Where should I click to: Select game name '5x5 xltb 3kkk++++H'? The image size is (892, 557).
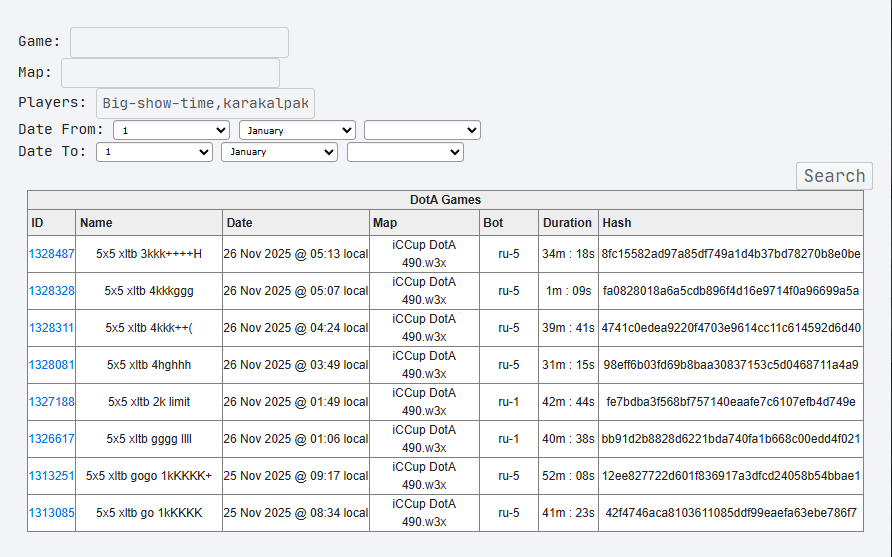tap(149, 254)
